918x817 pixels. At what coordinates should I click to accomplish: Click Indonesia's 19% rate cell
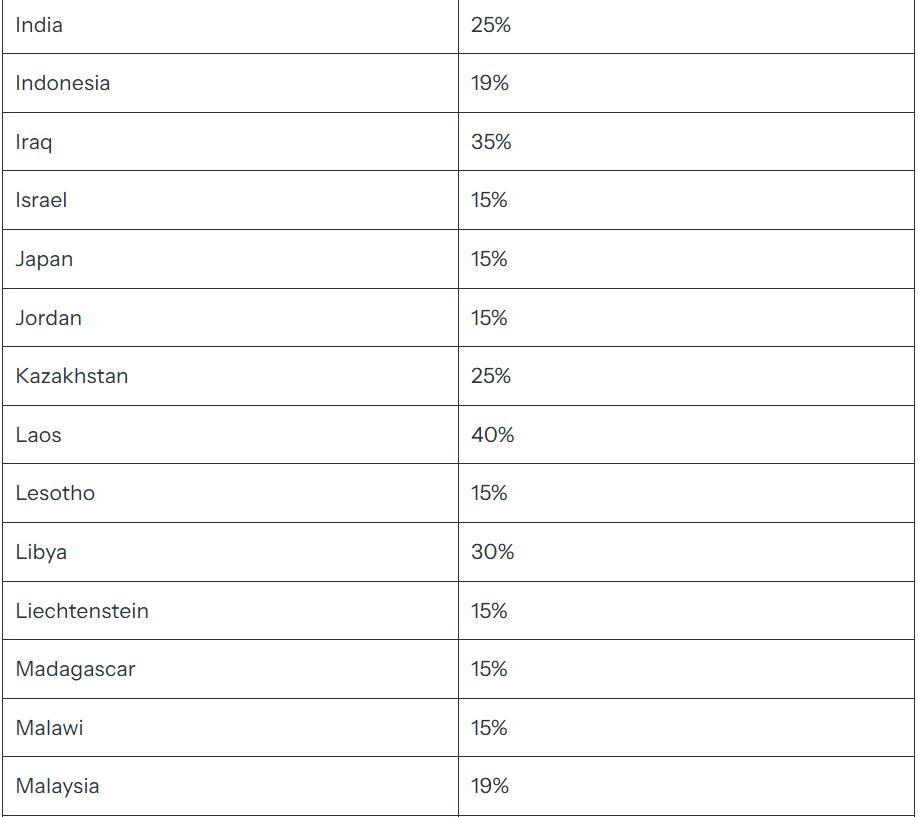click(686, 83)
